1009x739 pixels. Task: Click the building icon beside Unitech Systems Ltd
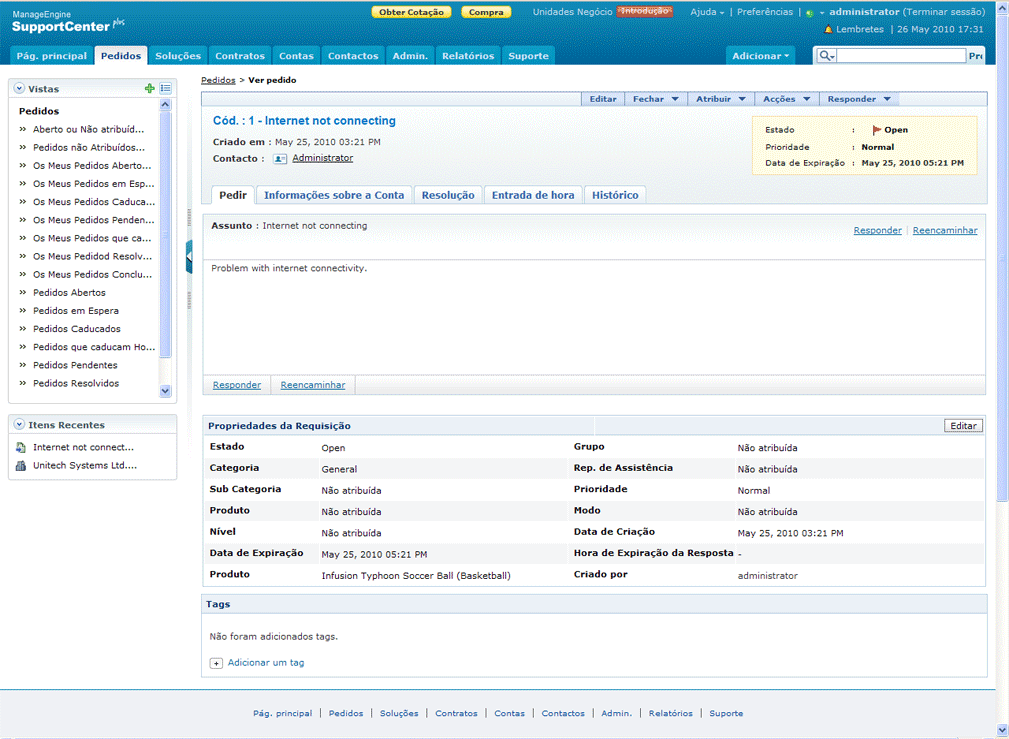click(21, 465)
